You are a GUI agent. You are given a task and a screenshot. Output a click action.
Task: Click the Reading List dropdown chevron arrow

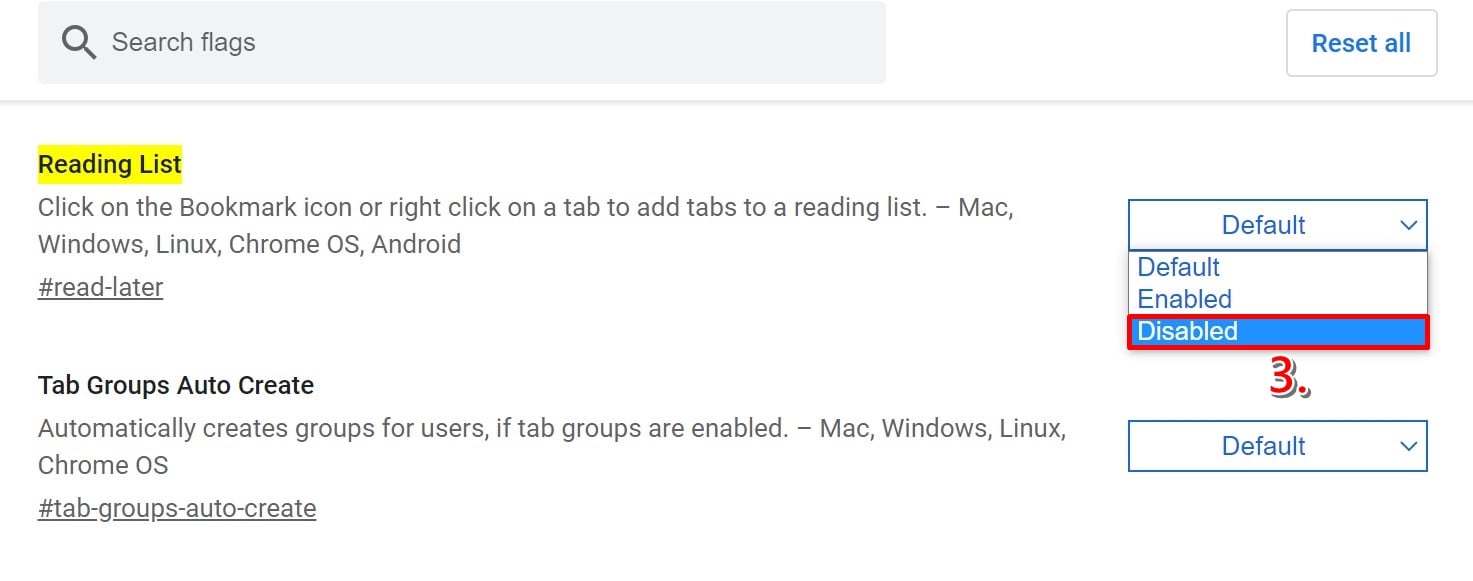coord(1408,225)
